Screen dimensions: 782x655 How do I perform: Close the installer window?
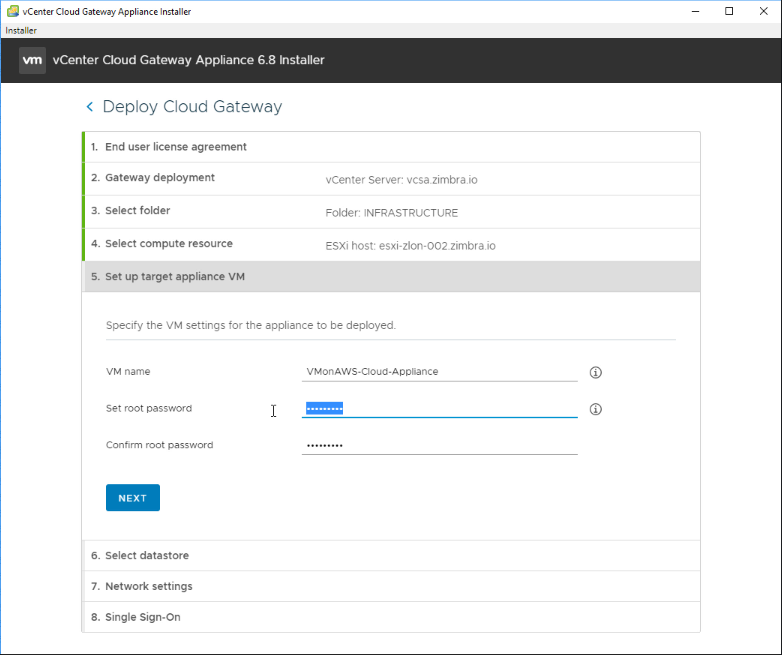tap(764, 11)
